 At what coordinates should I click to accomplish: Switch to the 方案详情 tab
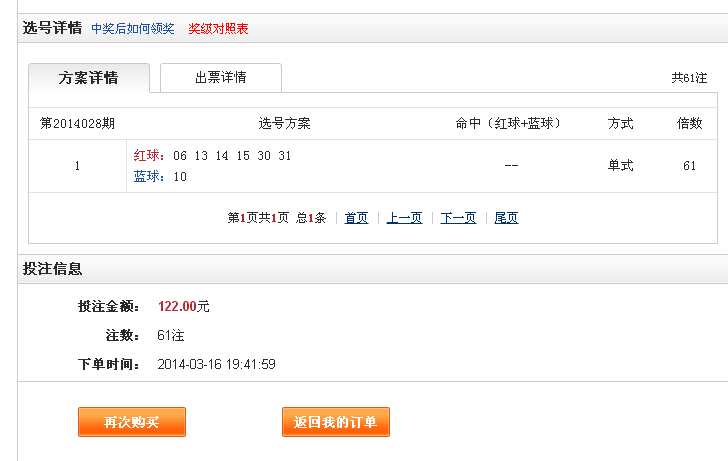click(89, 78)
